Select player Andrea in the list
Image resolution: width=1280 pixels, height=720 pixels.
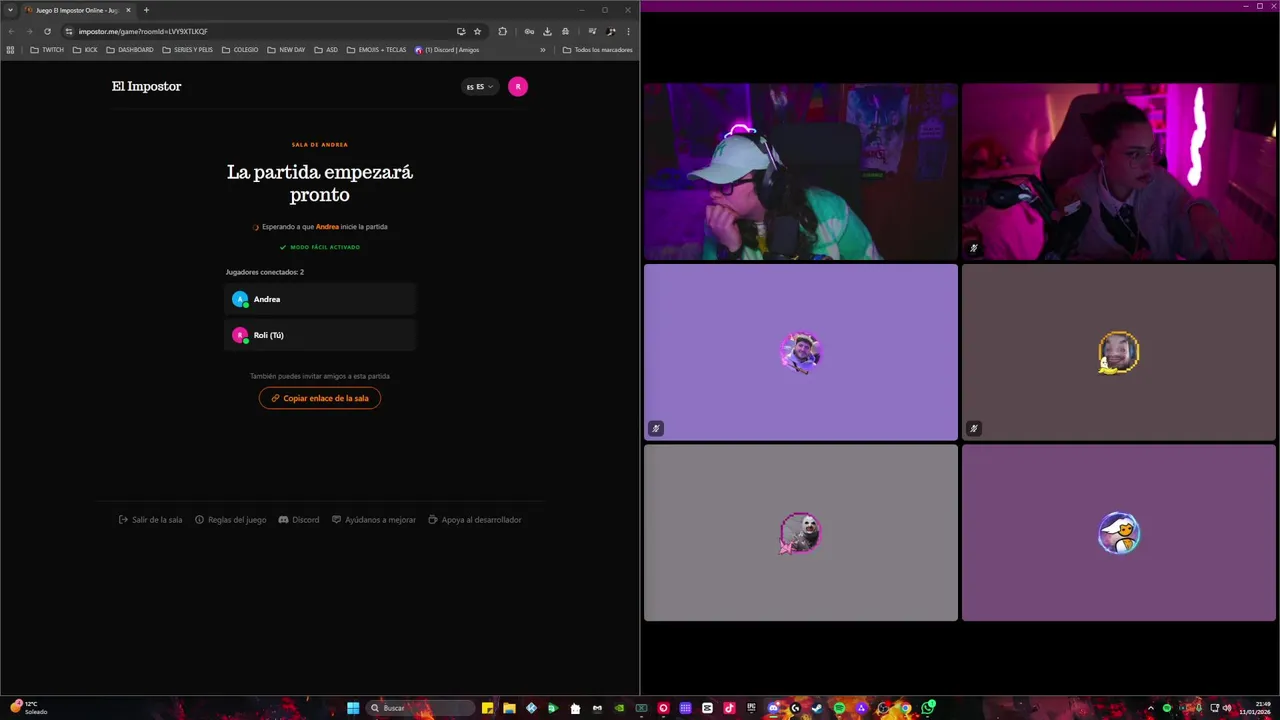320,299
